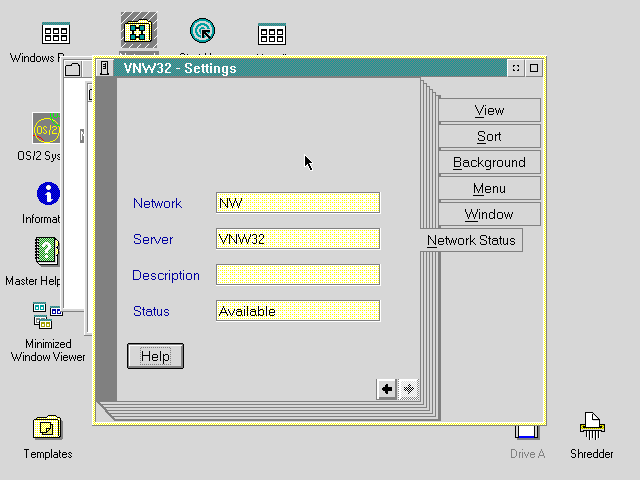640x480 pixels.
Task: Hide the VNW32 Settings window
Action: (x=516, y=68)
